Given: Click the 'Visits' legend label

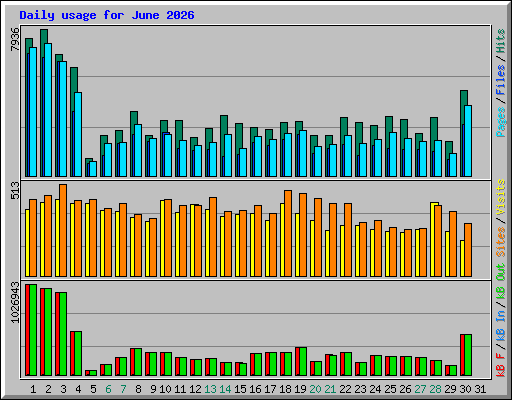Looking at the screenshot, I should click(500, 197).
